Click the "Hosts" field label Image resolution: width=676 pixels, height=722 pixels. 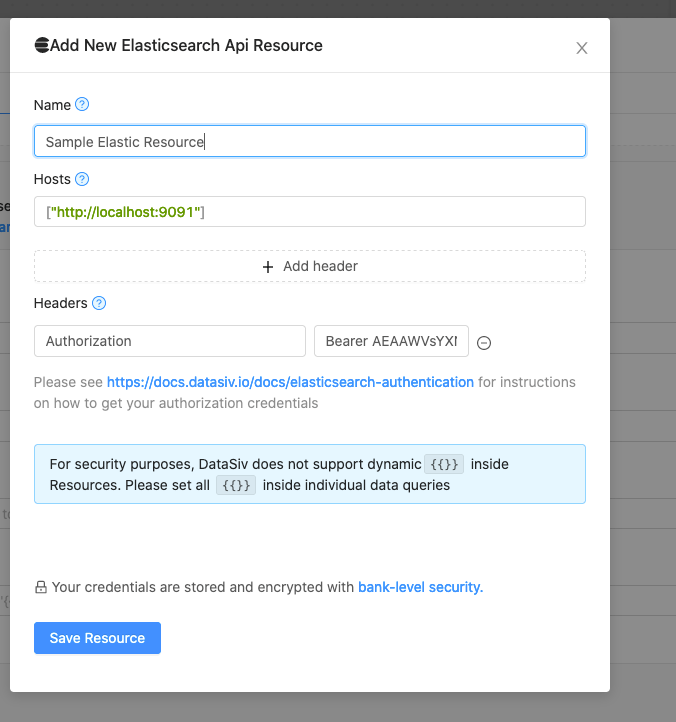[x=52, y=179]
